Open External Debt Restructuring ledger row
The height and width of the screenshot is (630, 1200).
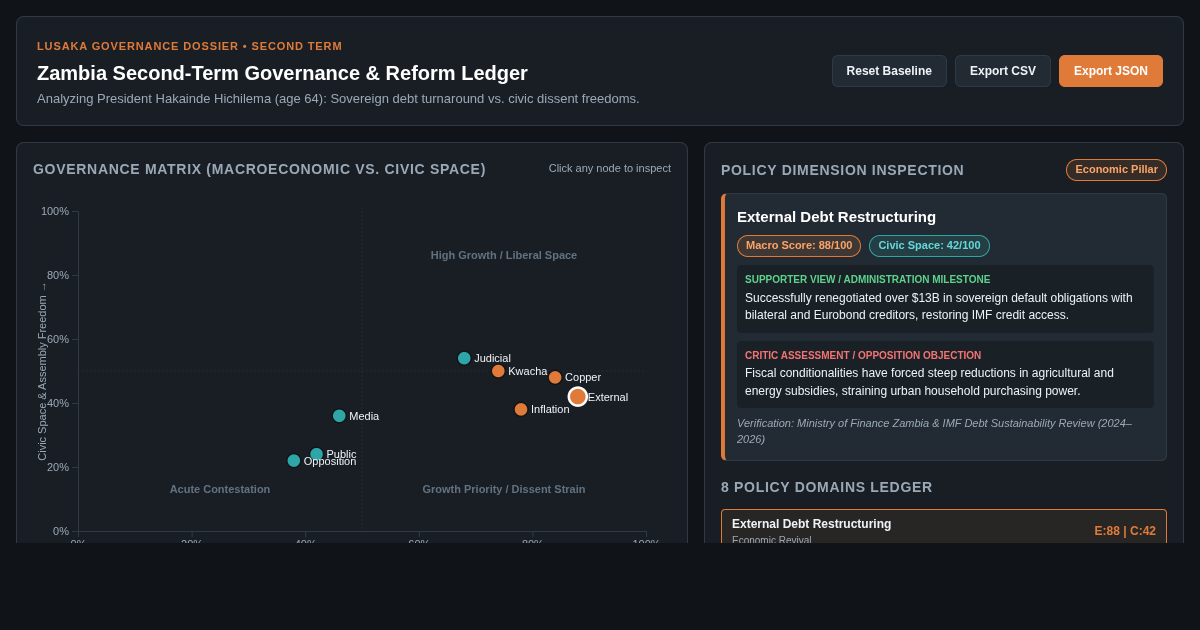tap(944, 527)
